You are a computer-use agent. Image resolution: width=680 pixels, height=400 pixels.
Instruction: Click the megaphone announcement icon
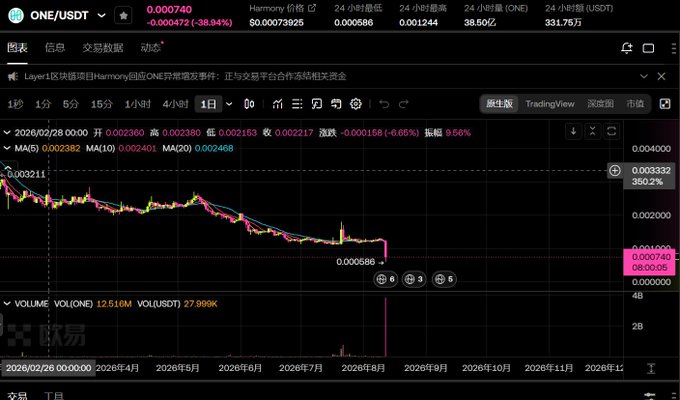(13, 76)
